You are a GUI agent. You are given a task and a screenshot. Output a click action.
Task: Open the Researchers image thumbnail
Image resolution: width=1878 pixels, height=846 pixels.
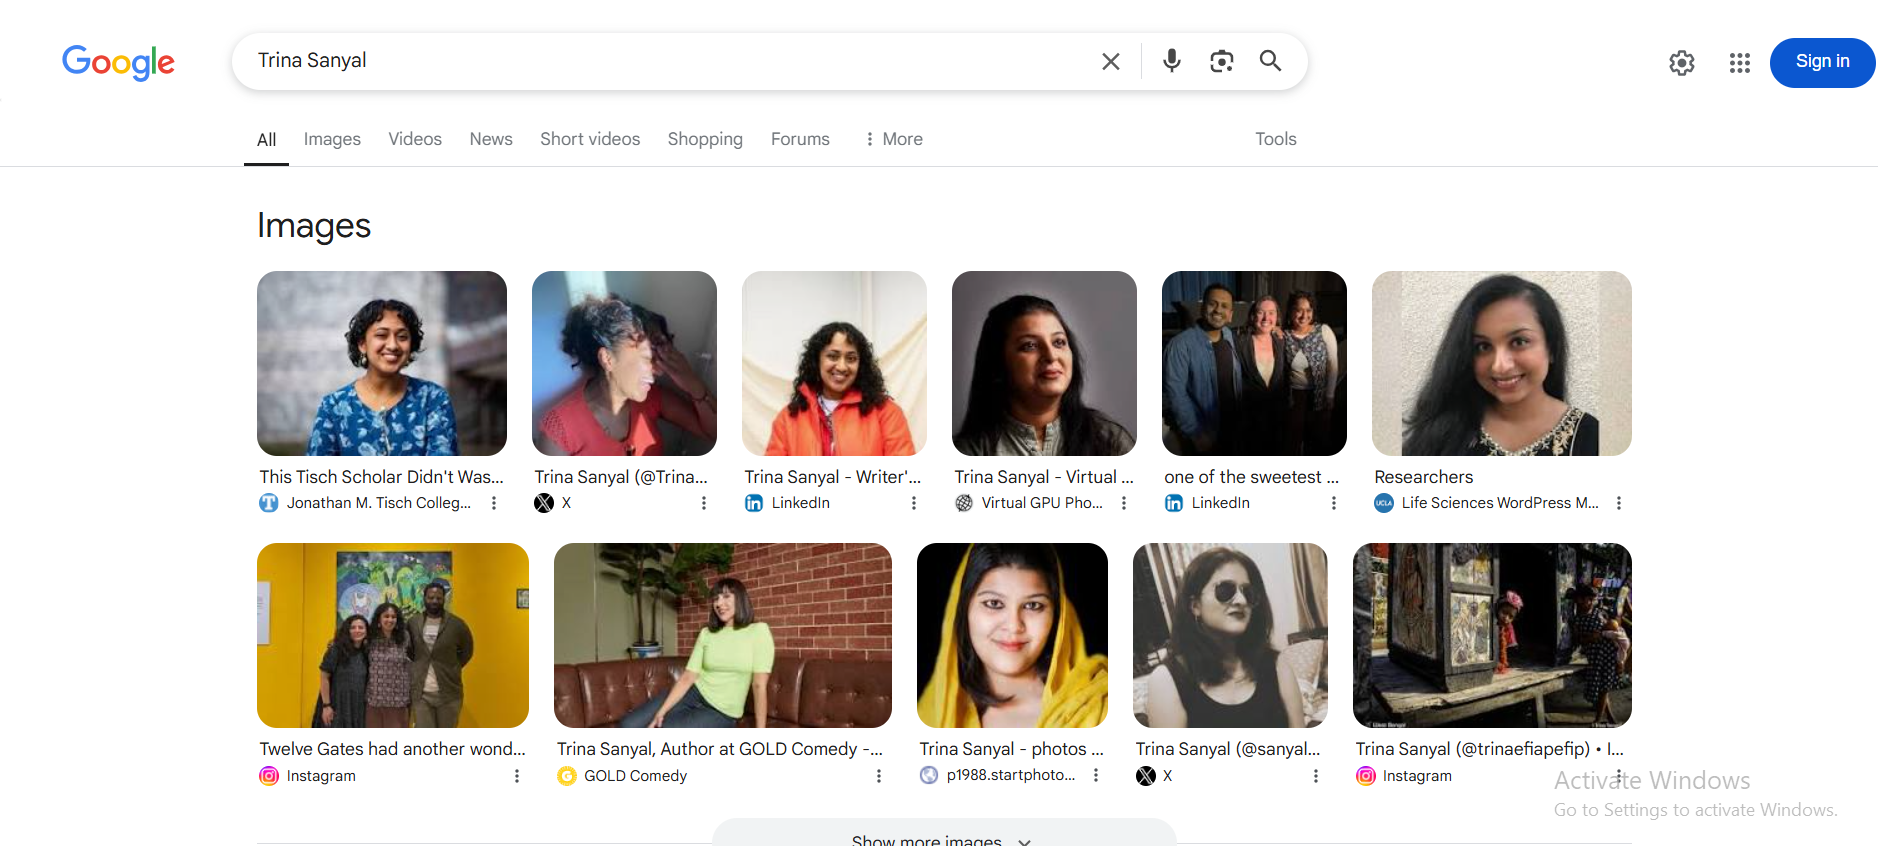coord(1501,363)
